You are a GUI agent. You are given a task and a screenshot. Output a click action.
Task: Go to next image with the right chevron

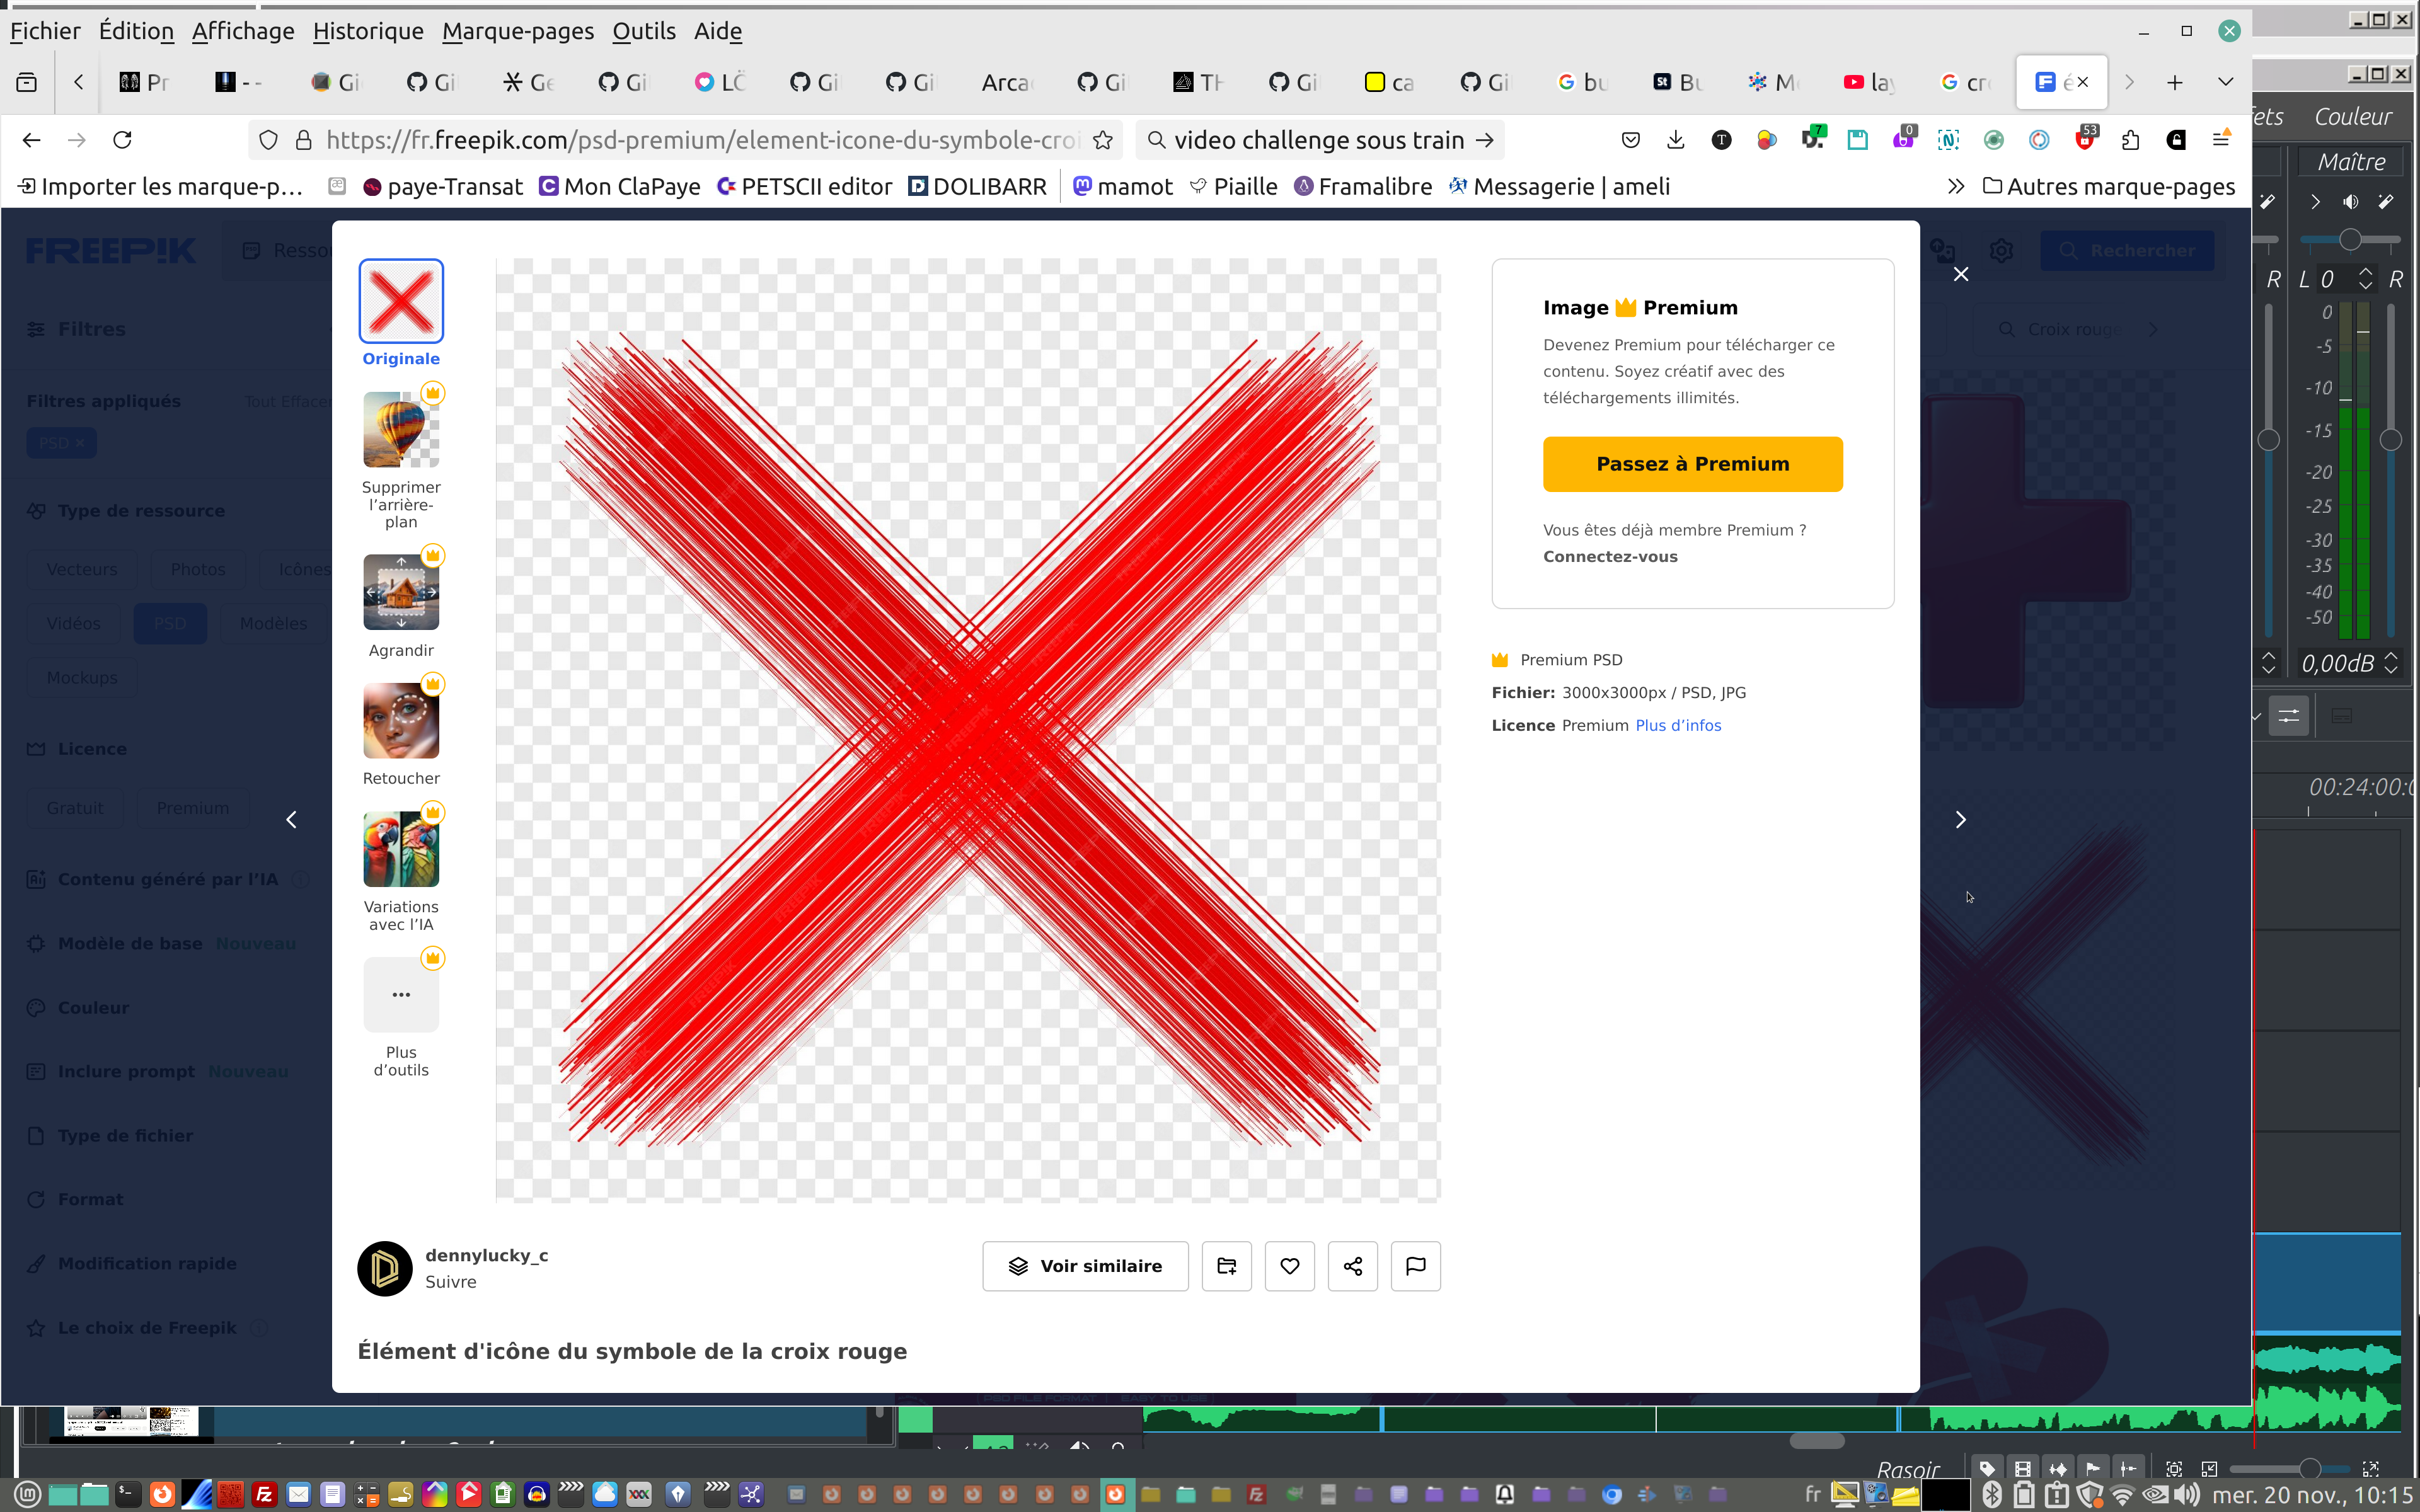pyautogui.click(x=1960, y=820)
